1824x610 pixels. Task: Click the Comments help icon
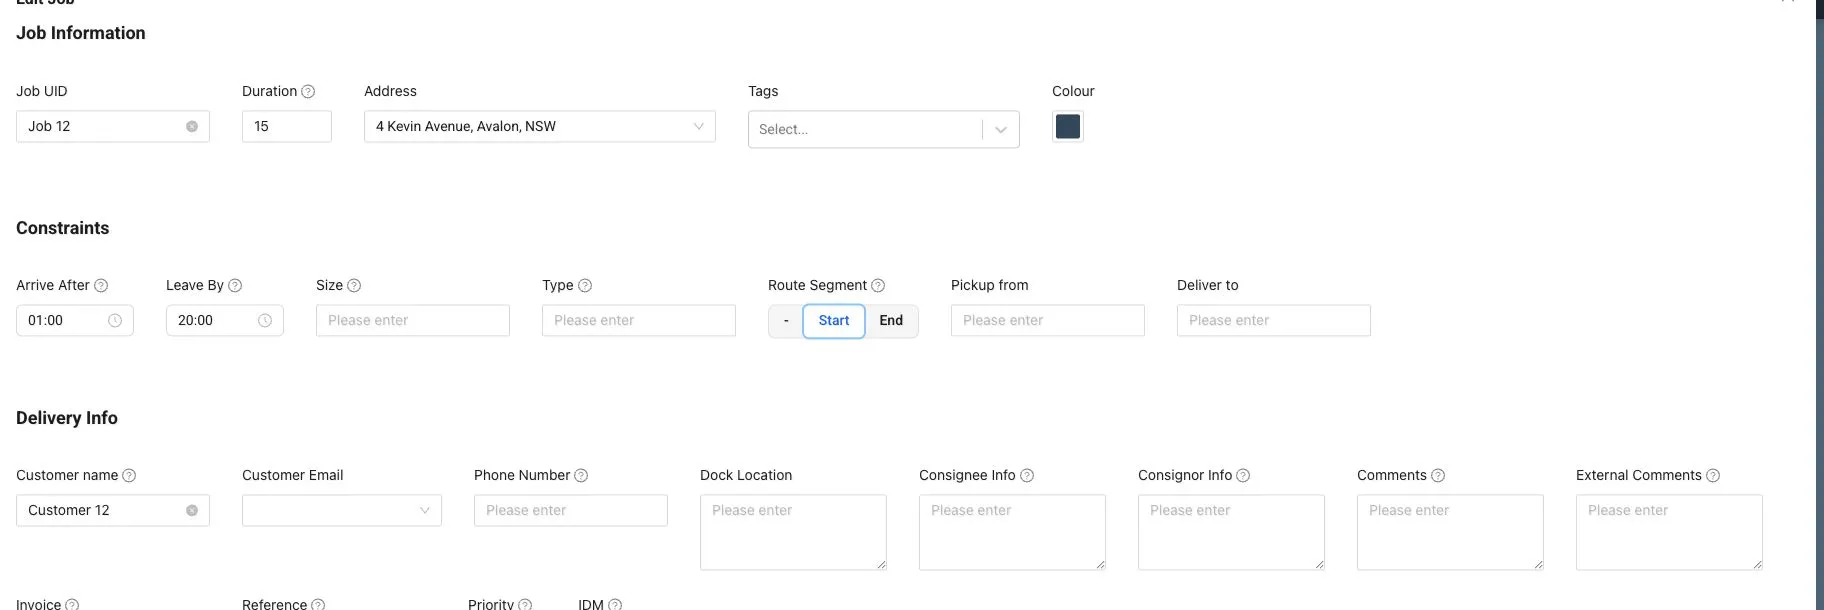click(1438, 475)
